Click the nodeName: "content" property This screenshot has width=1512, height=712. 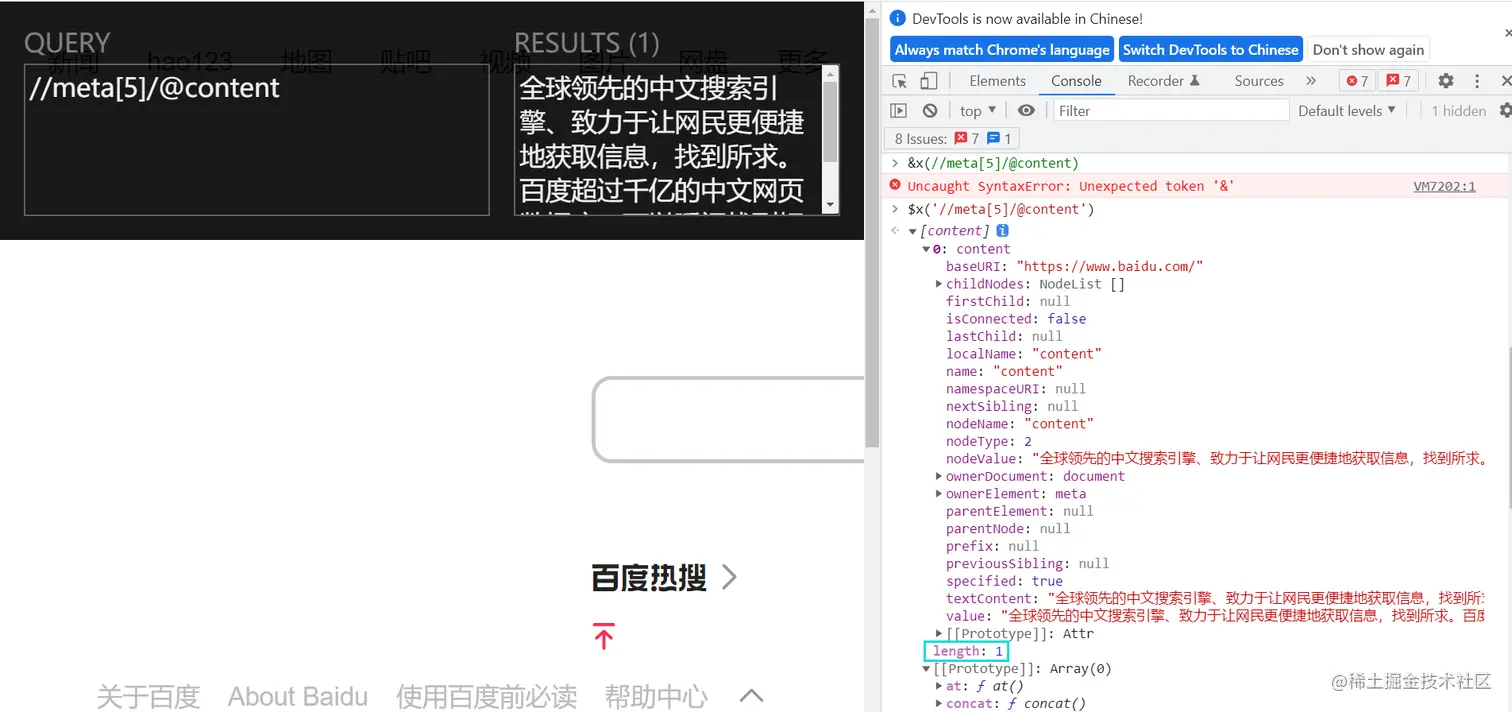point(1020,424)
